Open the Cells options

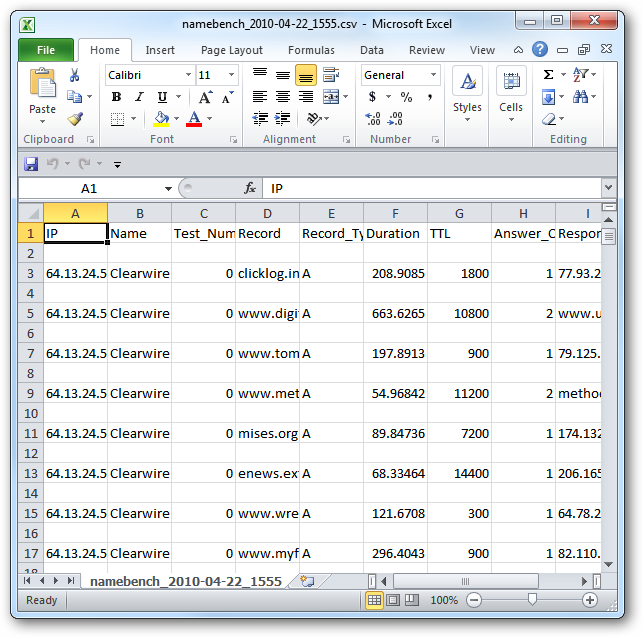point(511,94)
